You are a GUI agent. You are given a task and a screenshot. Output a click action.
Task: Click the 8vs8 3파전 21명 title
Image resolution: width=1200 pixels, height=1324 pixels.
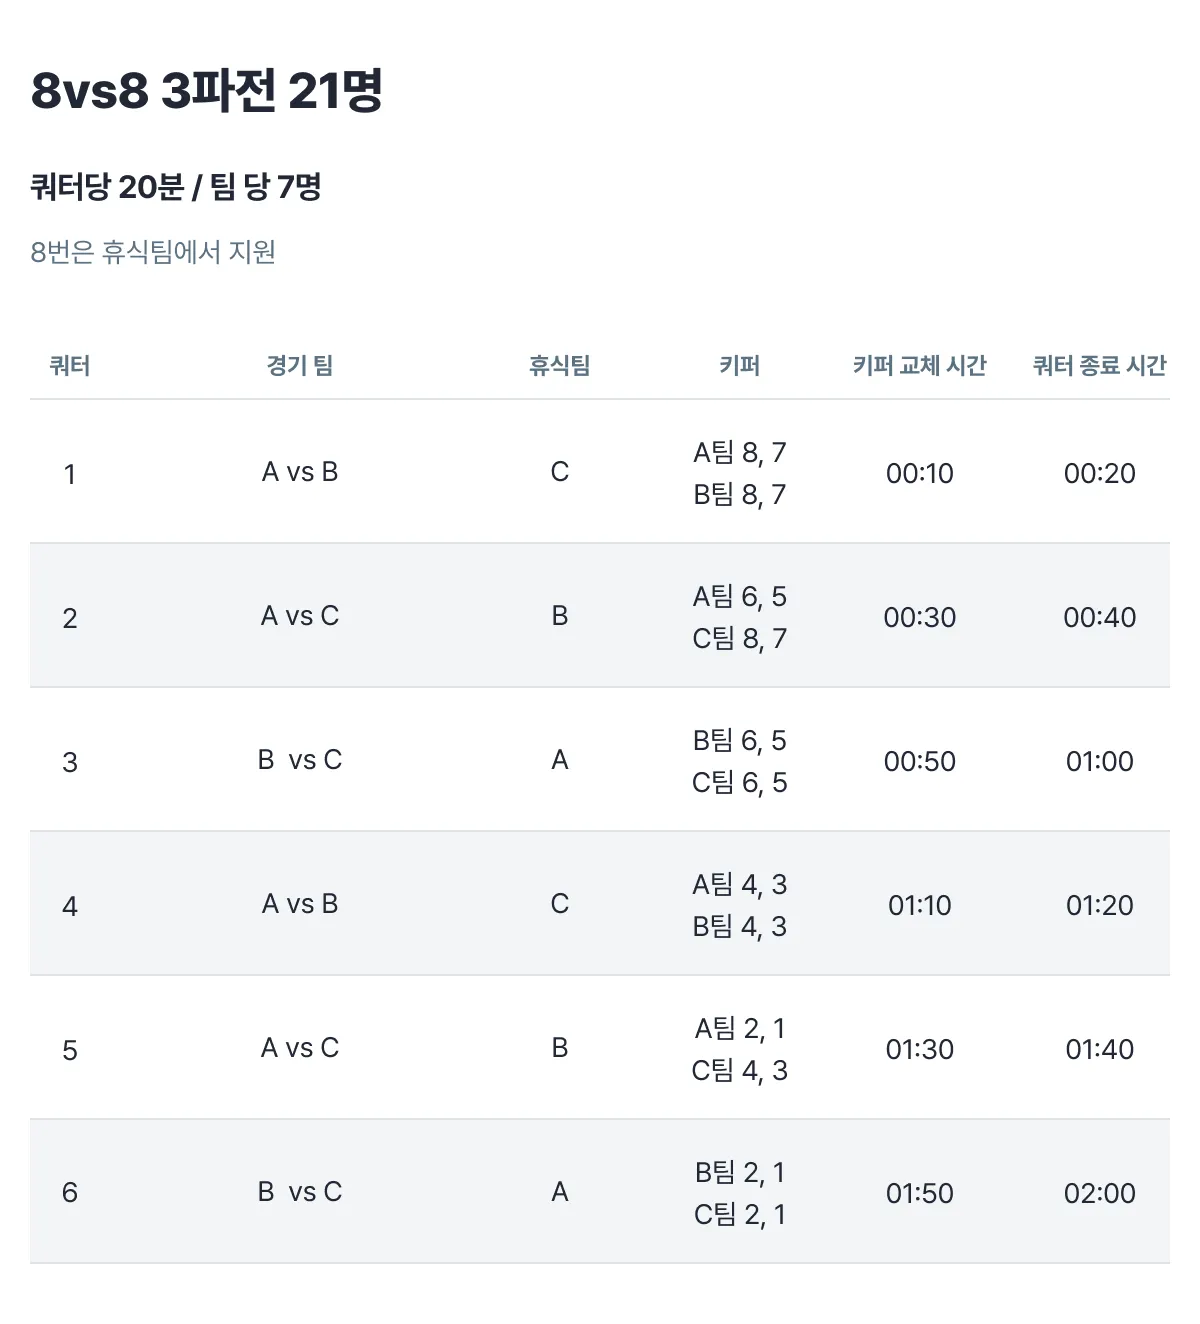point(207,91)
